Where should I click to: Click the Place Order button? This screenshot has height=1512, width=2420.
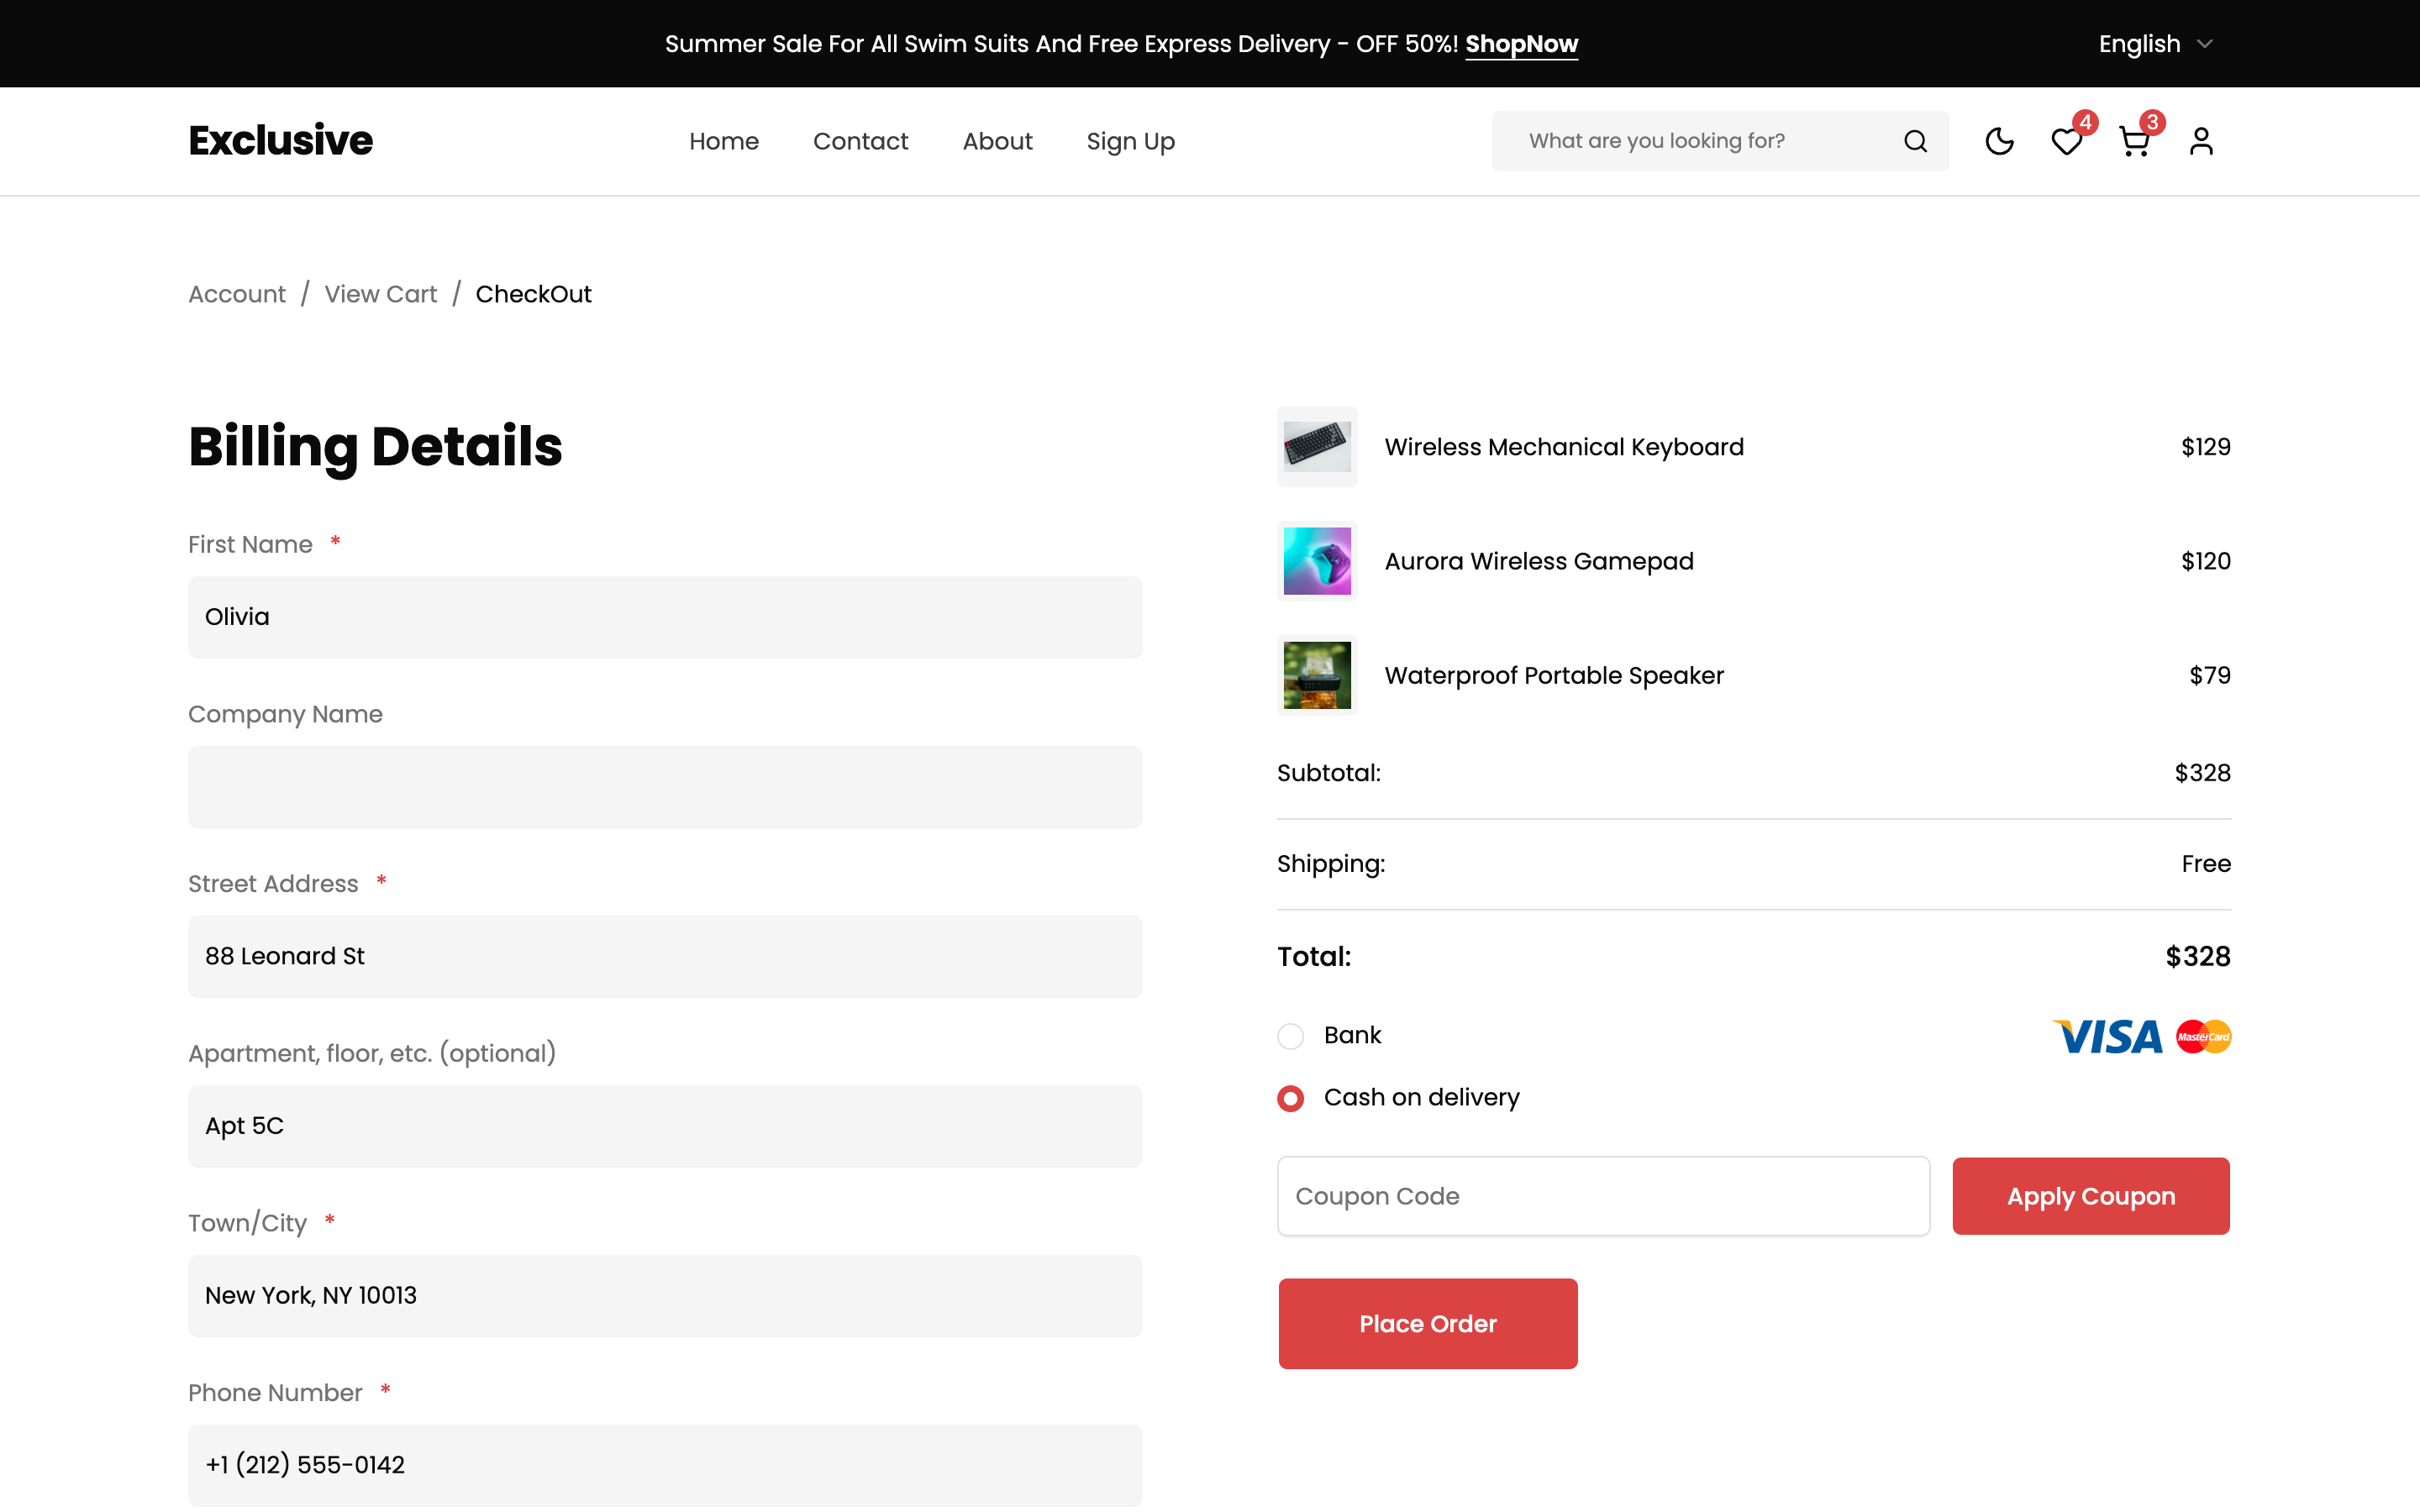click(x=1428, y=1323)
